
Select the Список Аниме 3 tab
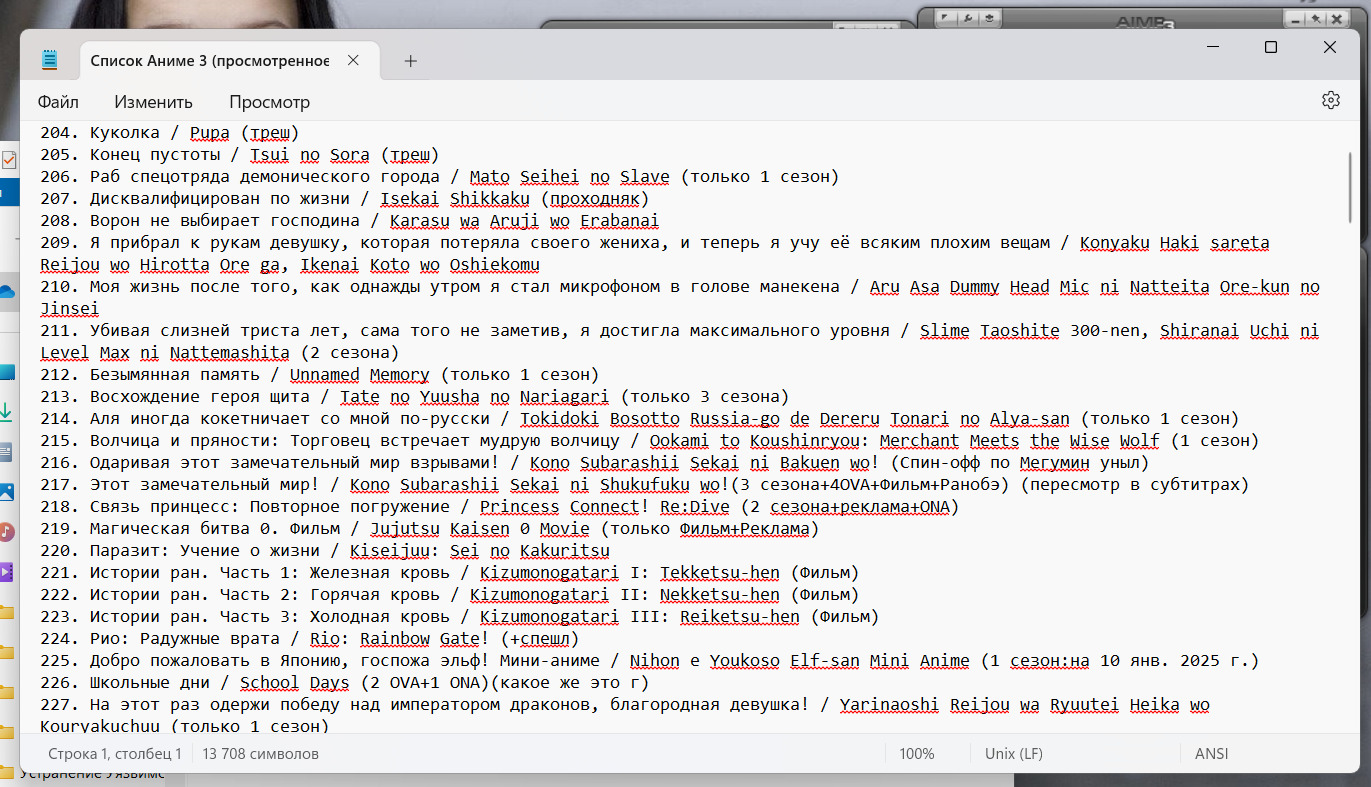pos(209,60)
